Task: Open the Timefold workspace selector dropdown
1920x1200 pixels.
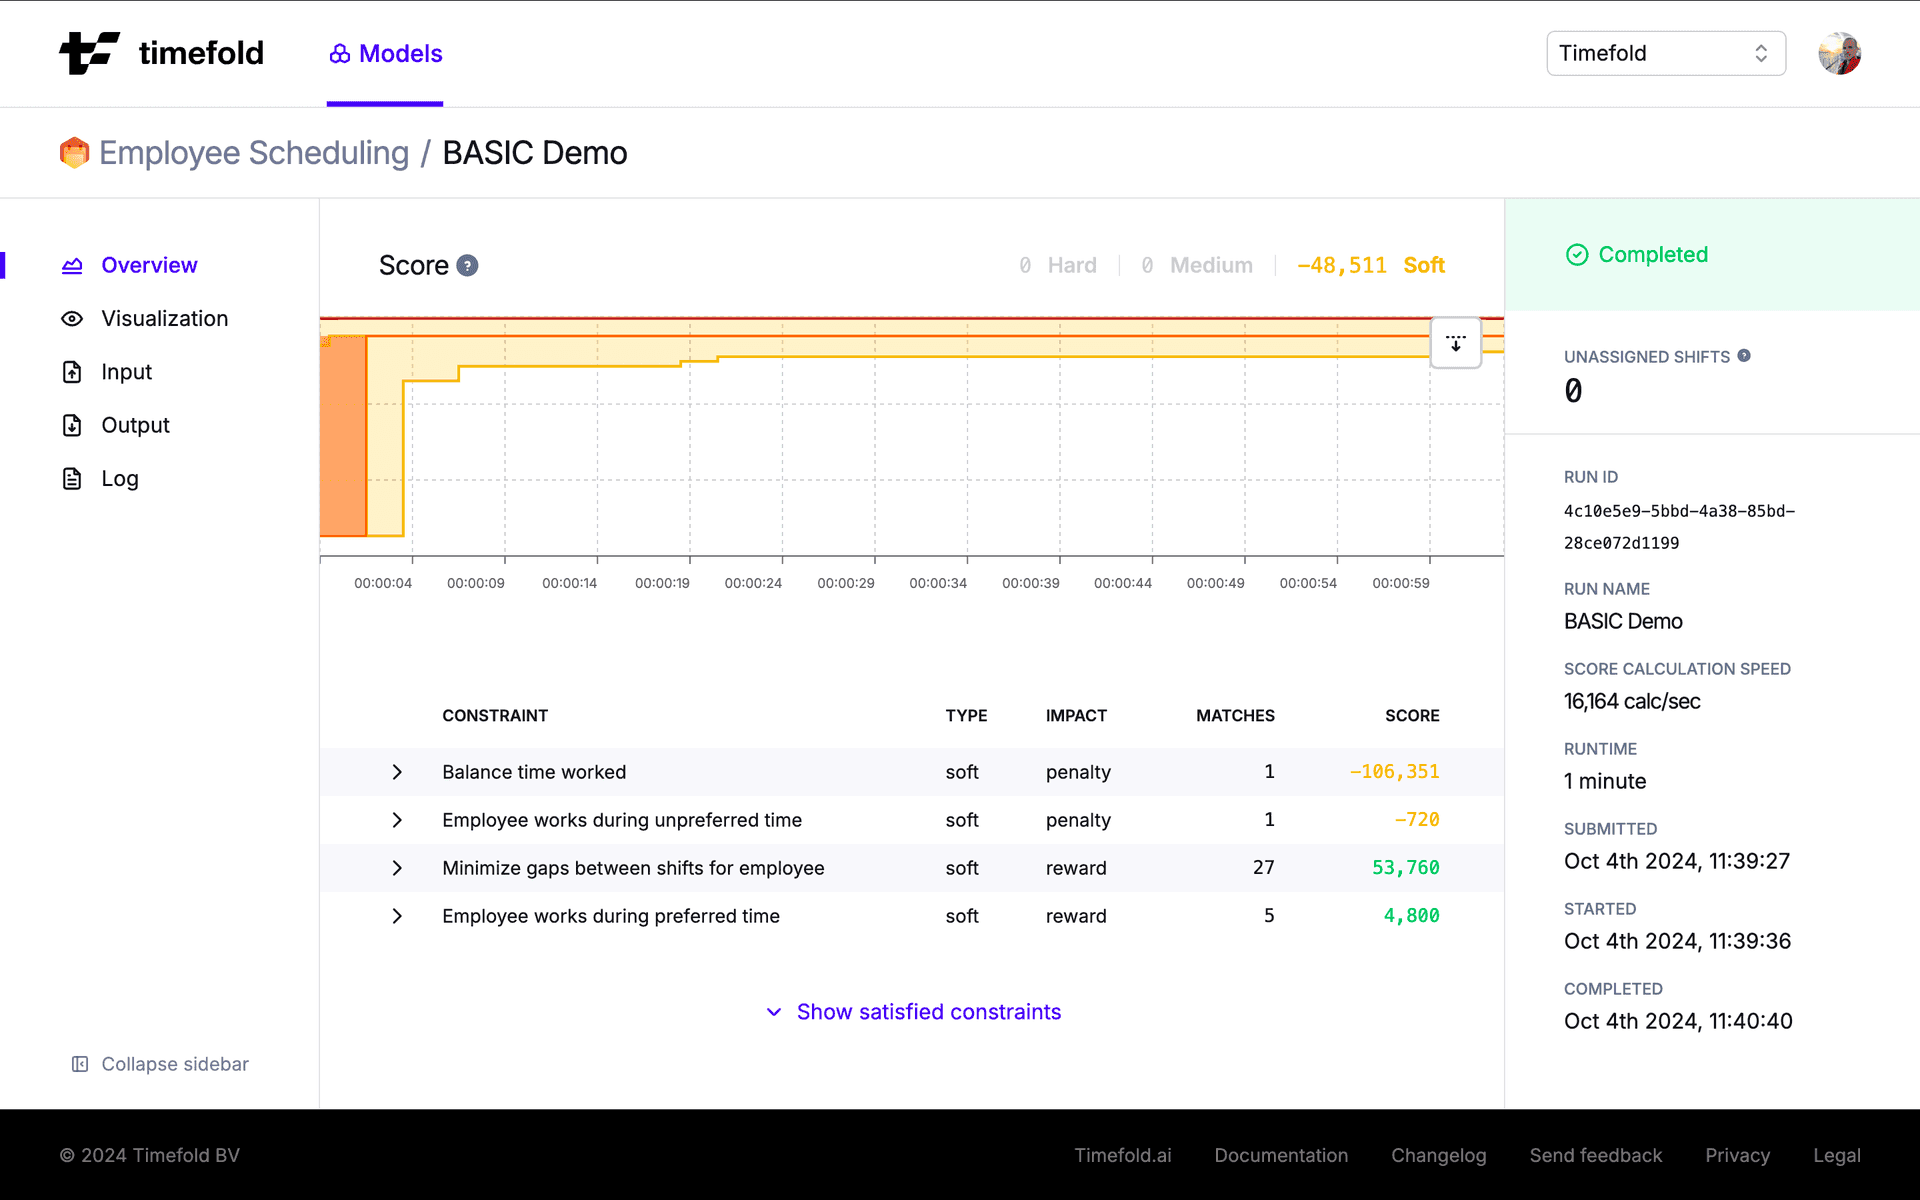Action: [x=1665, y=53]
